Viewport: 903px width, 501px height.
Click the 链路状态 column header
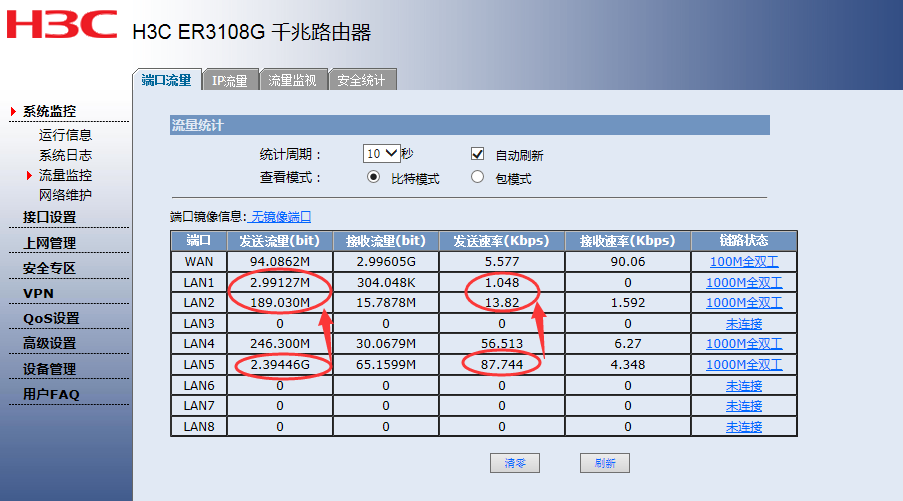[x=744, y=241]
